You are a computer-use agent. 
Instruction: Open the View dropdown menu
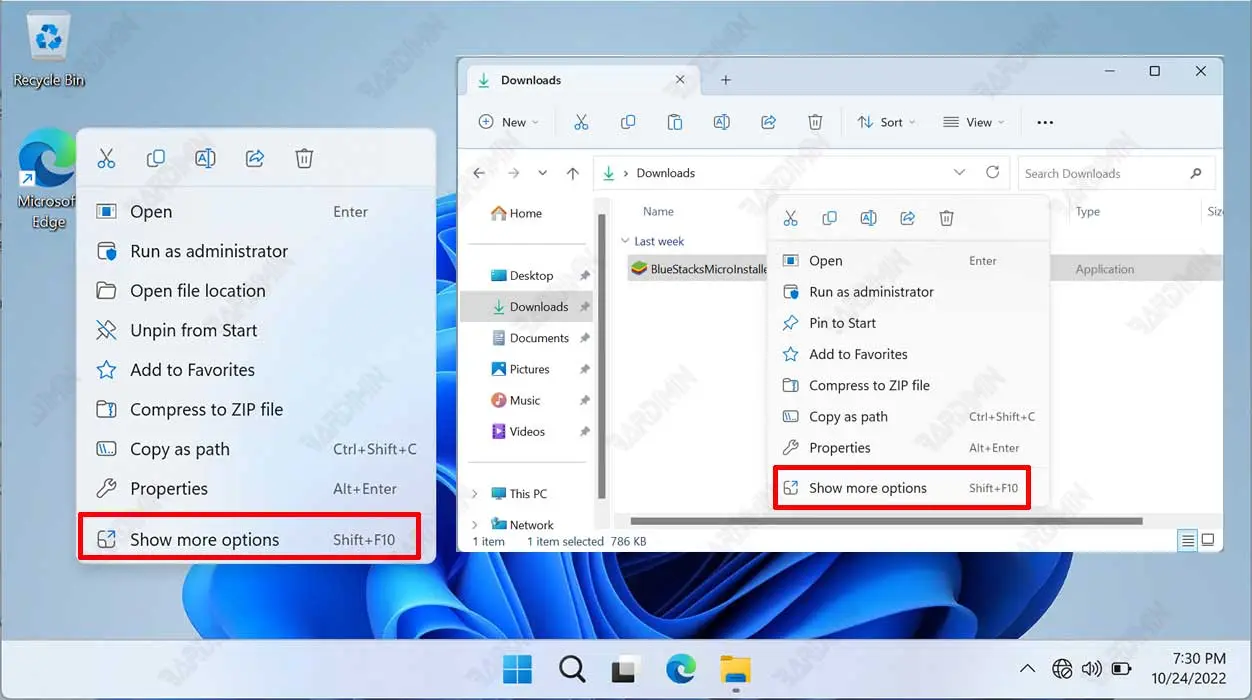(x=973, y=122)
